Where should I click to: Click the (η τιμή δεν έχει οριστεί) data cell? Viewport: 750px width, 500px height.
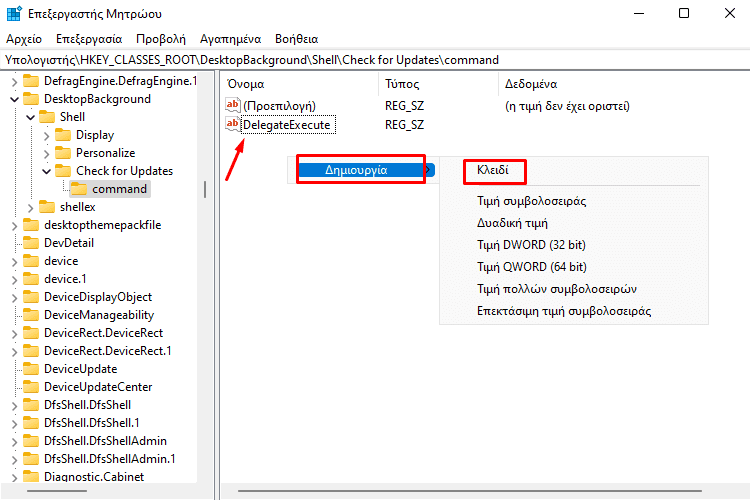coord(567,106)
